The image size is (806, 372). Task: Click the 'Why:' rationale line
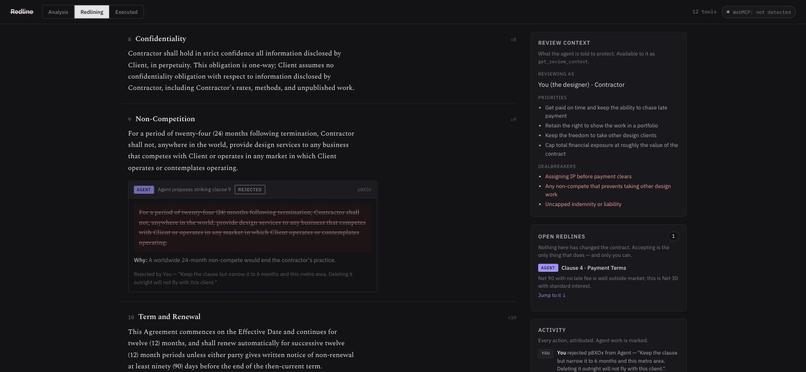235,260
